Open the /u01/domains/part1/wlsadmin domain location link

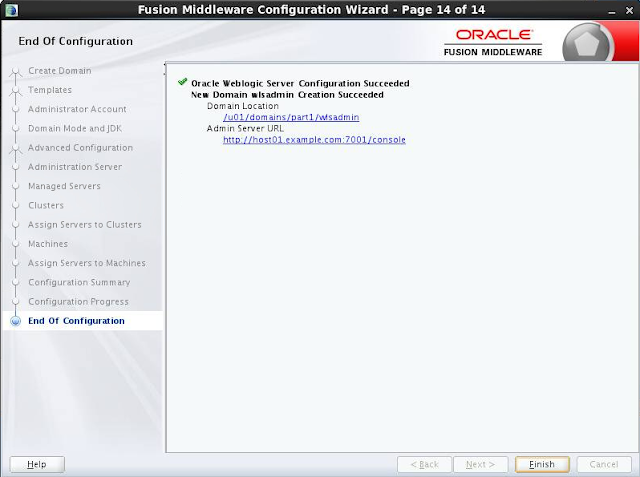[291, 117]
